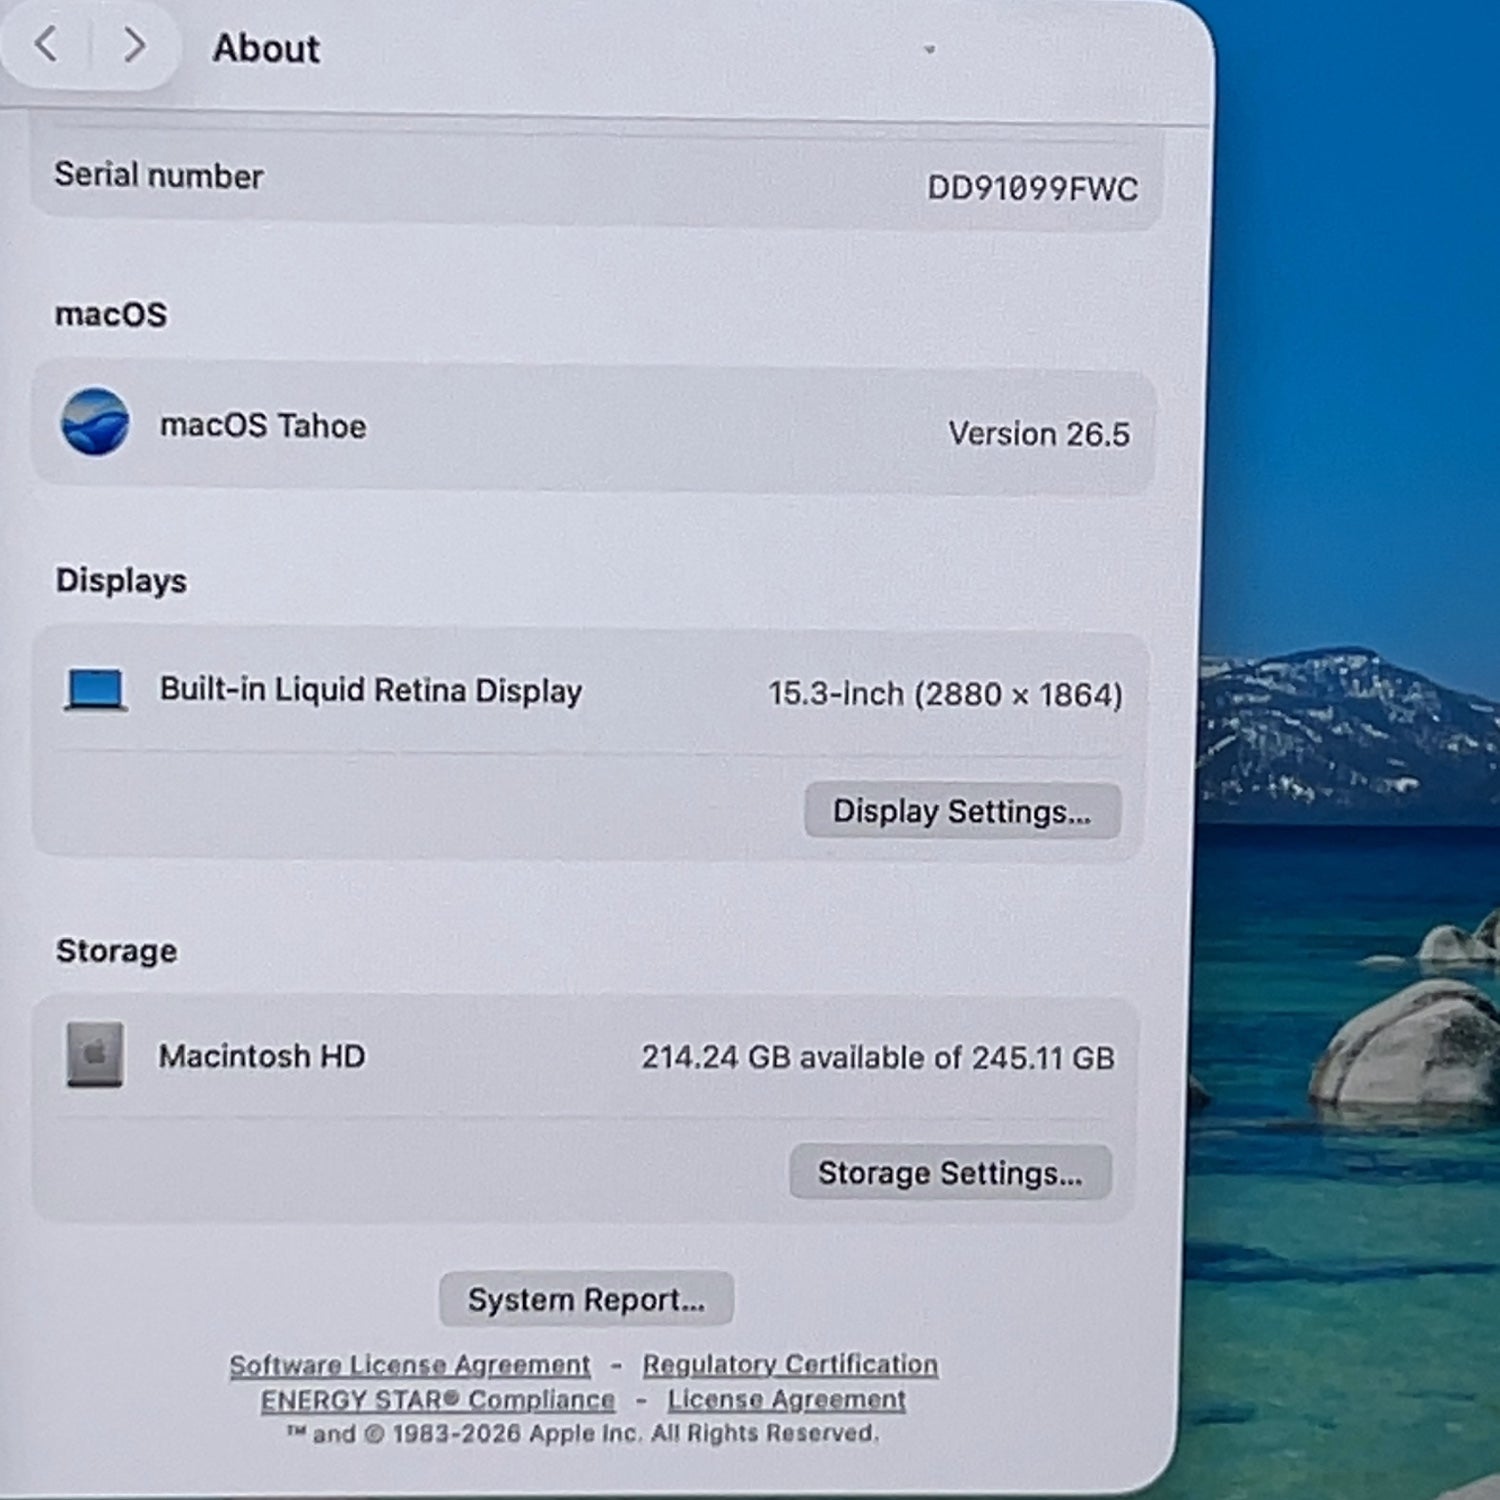Click the Macintosh HD drive icon
Viewport: 1500px width, 1500px height.
pos(95,1054)
